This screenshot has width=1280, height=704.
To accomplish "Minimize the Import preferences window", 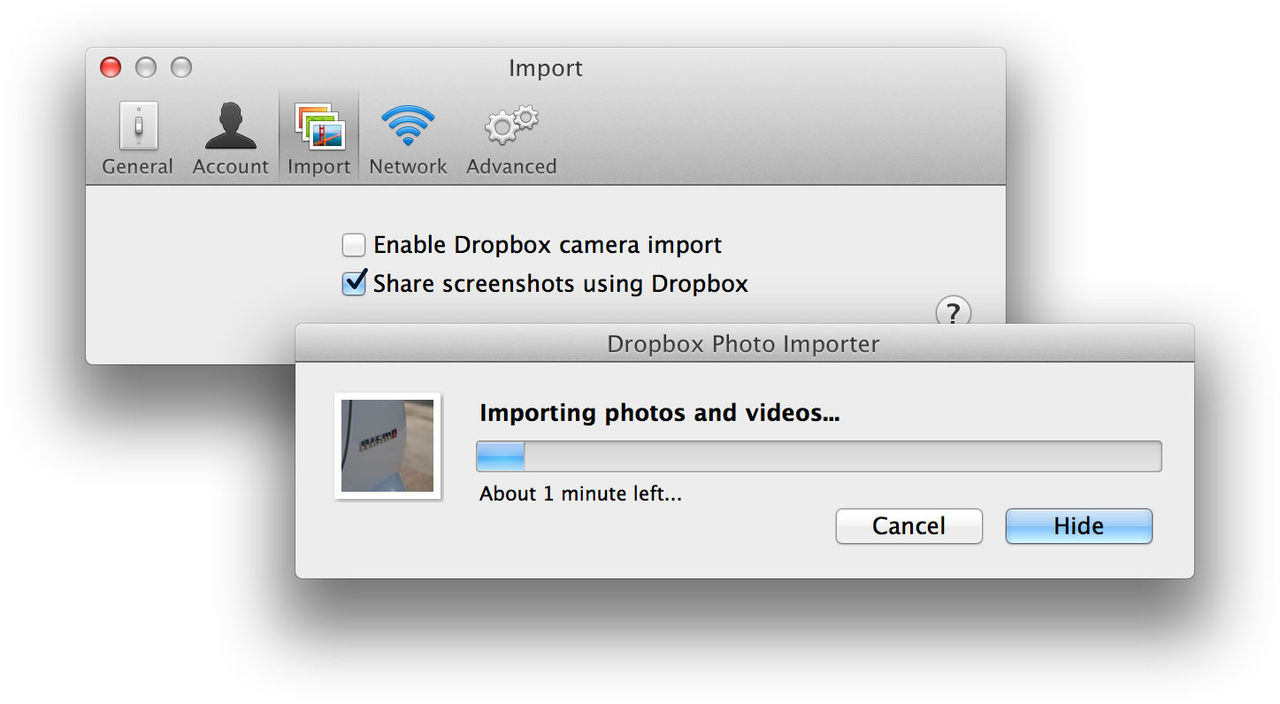I will pos(146,67).
